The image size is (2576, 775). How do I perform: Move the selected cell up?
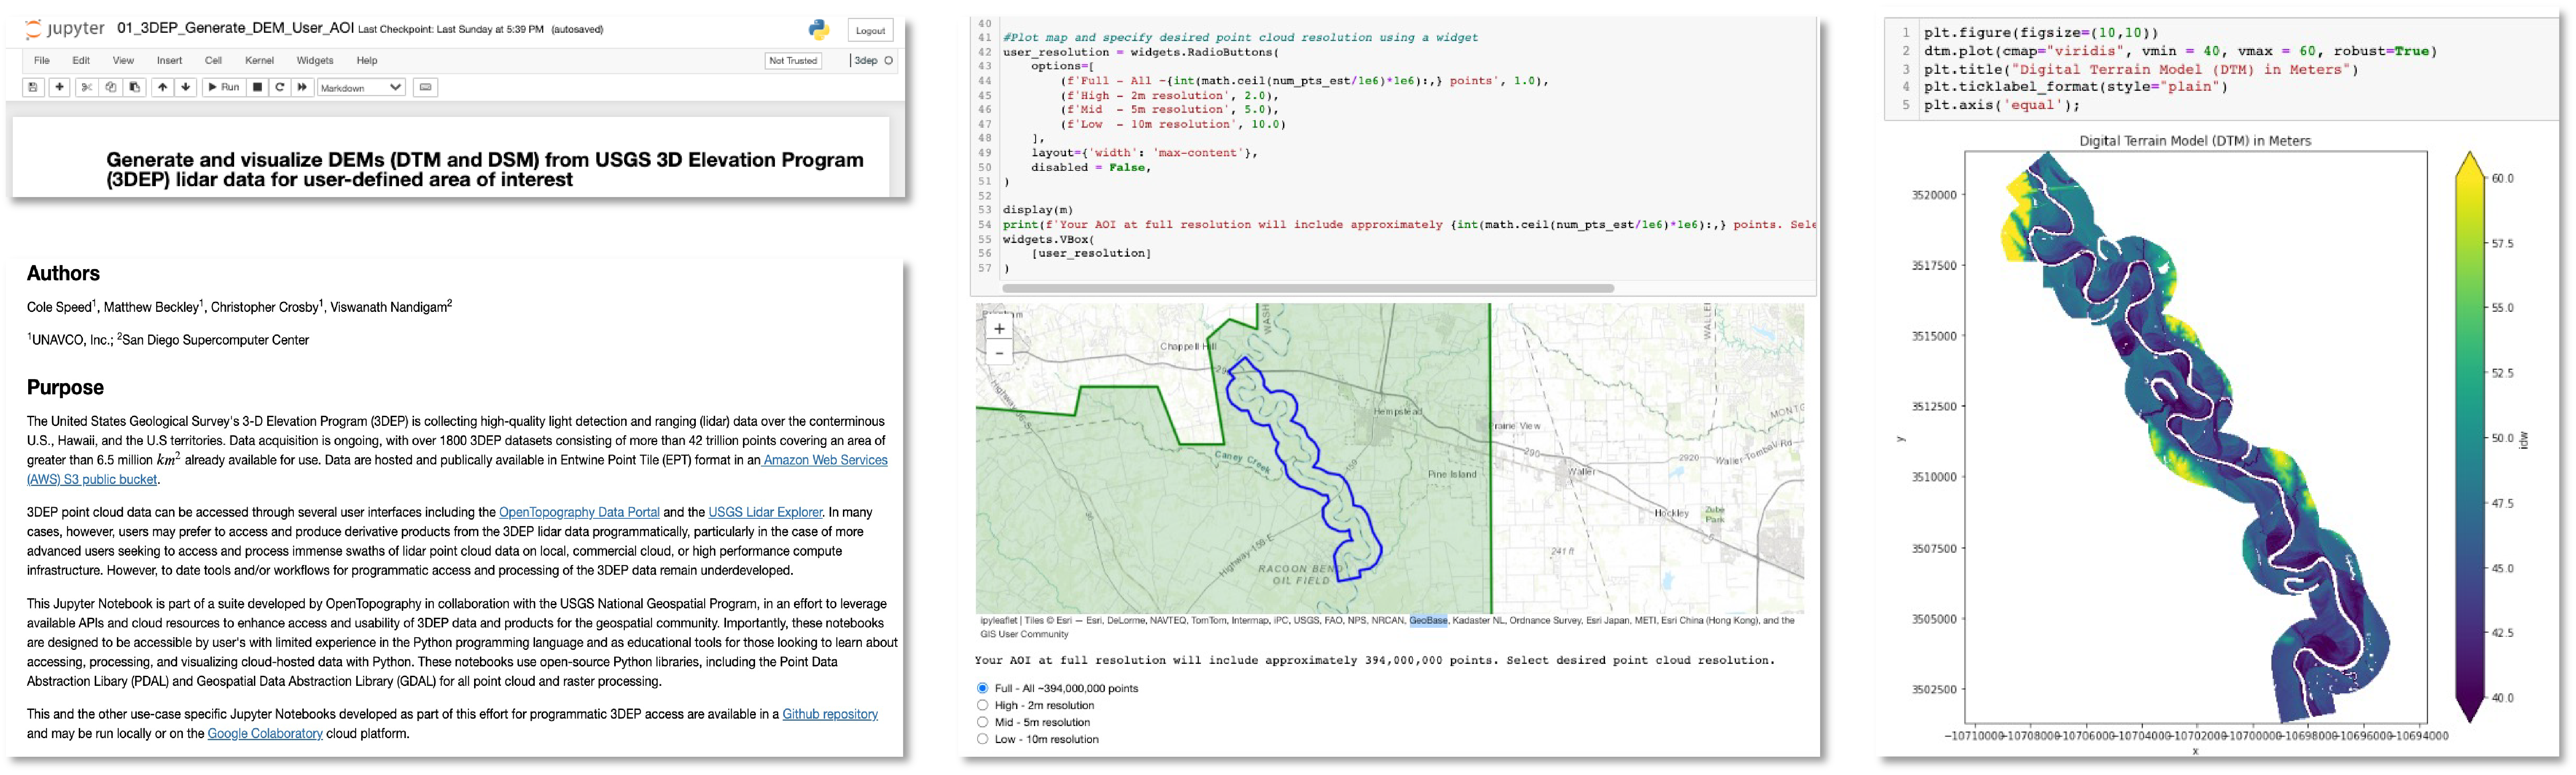tap(162, 87)
